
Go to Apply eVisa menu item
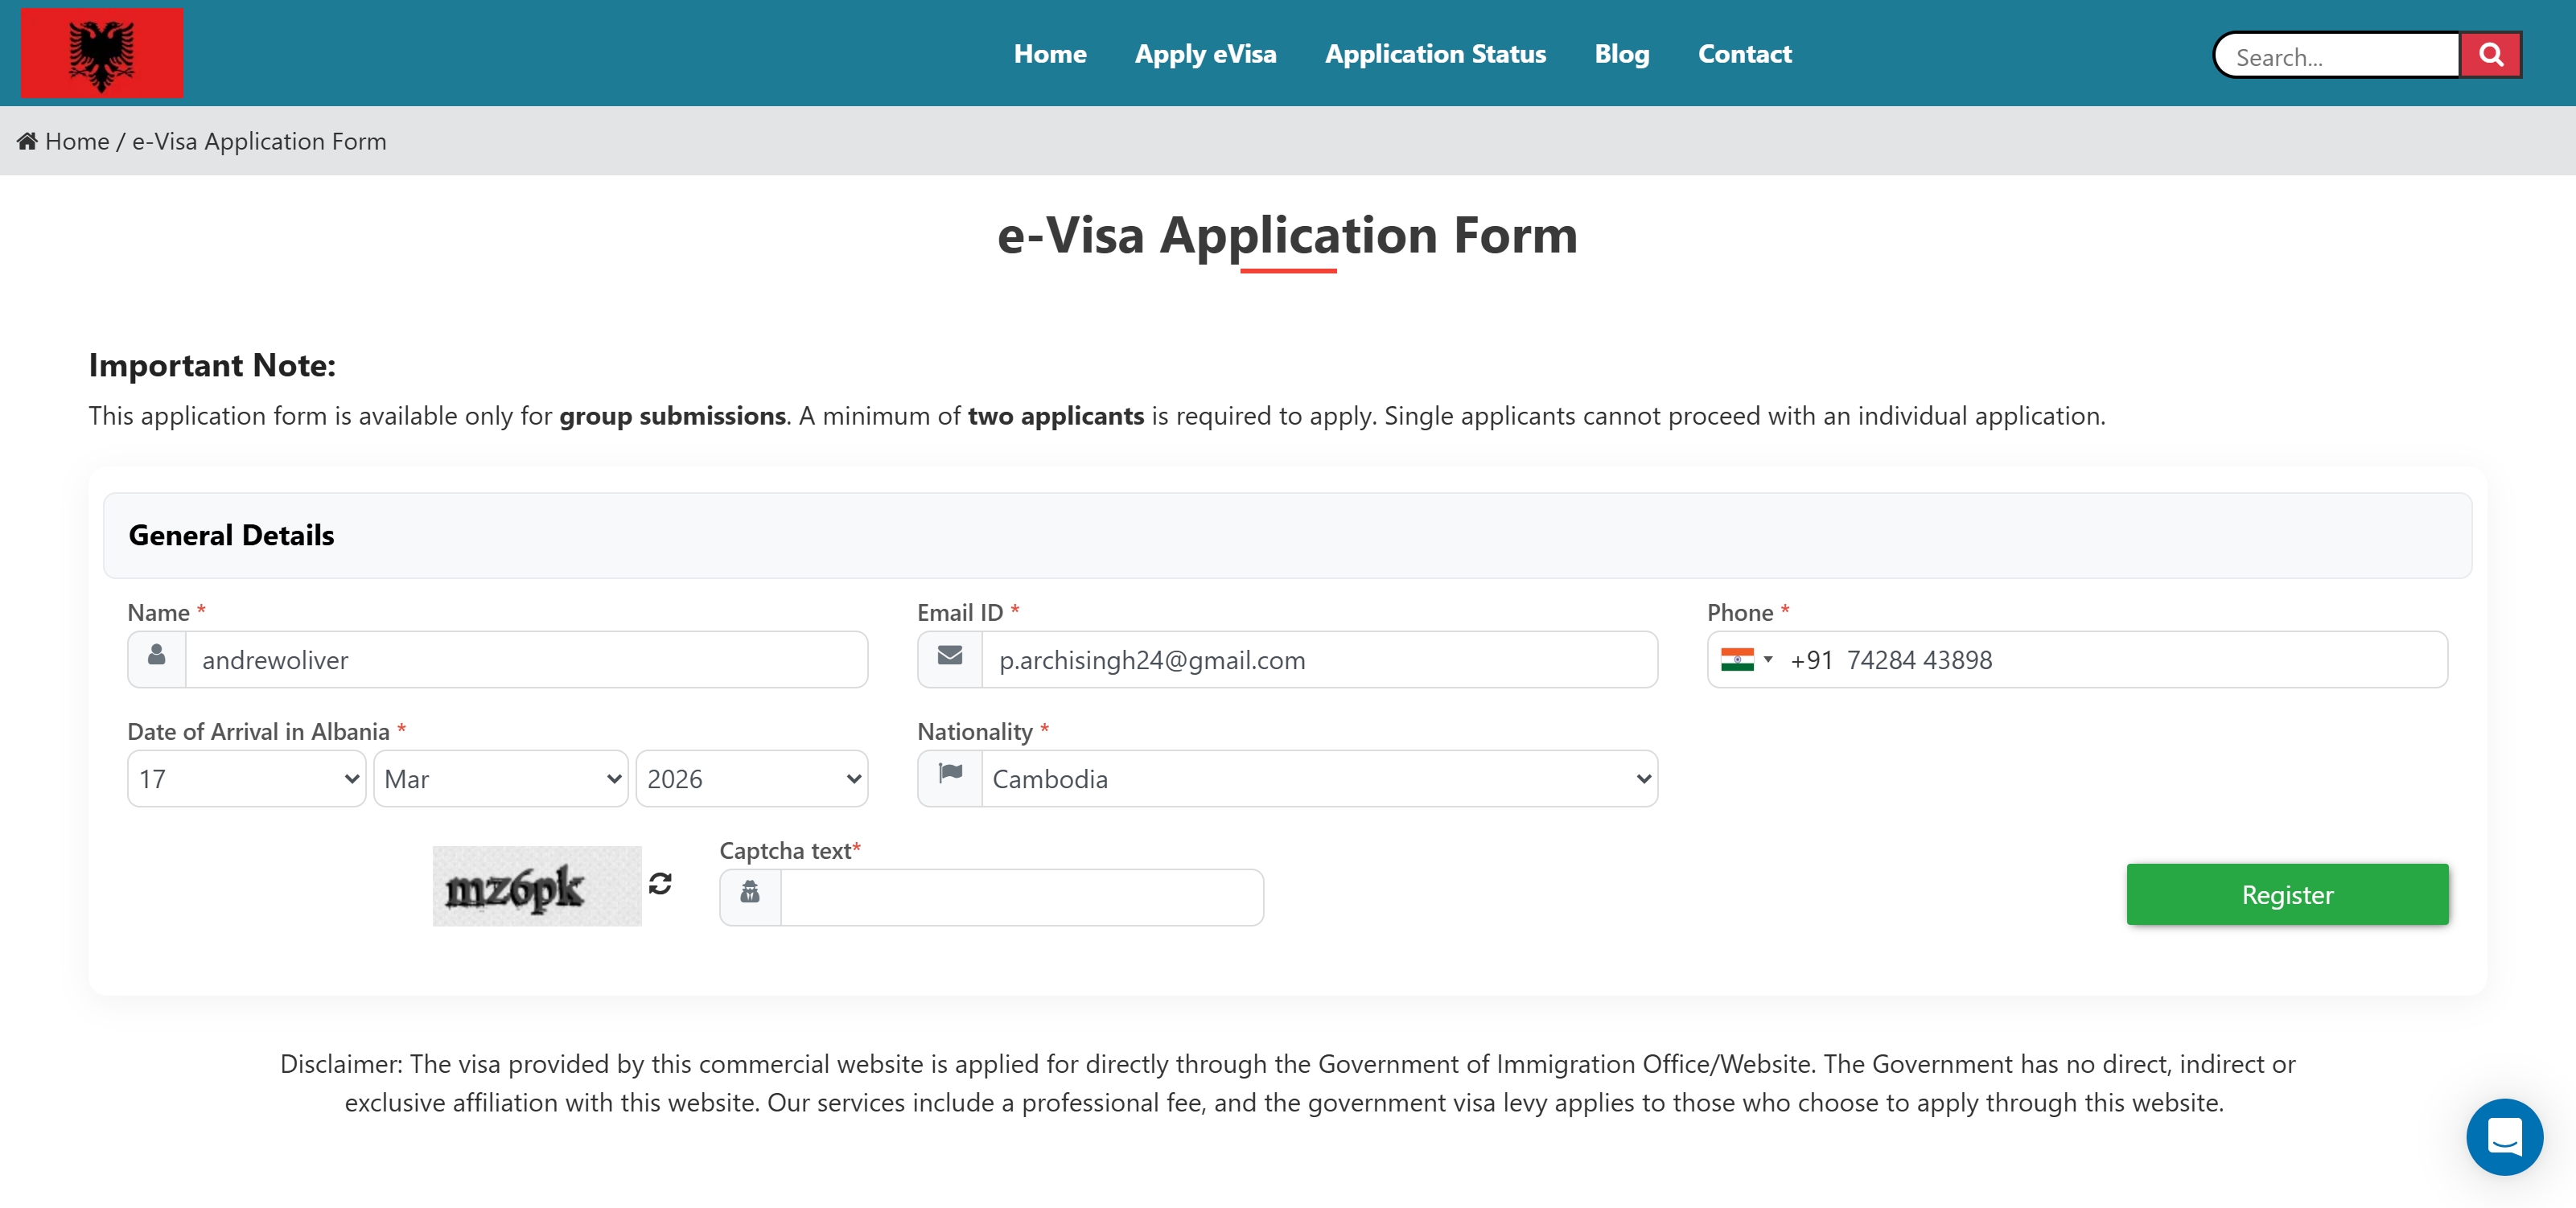pos(1205,54)
